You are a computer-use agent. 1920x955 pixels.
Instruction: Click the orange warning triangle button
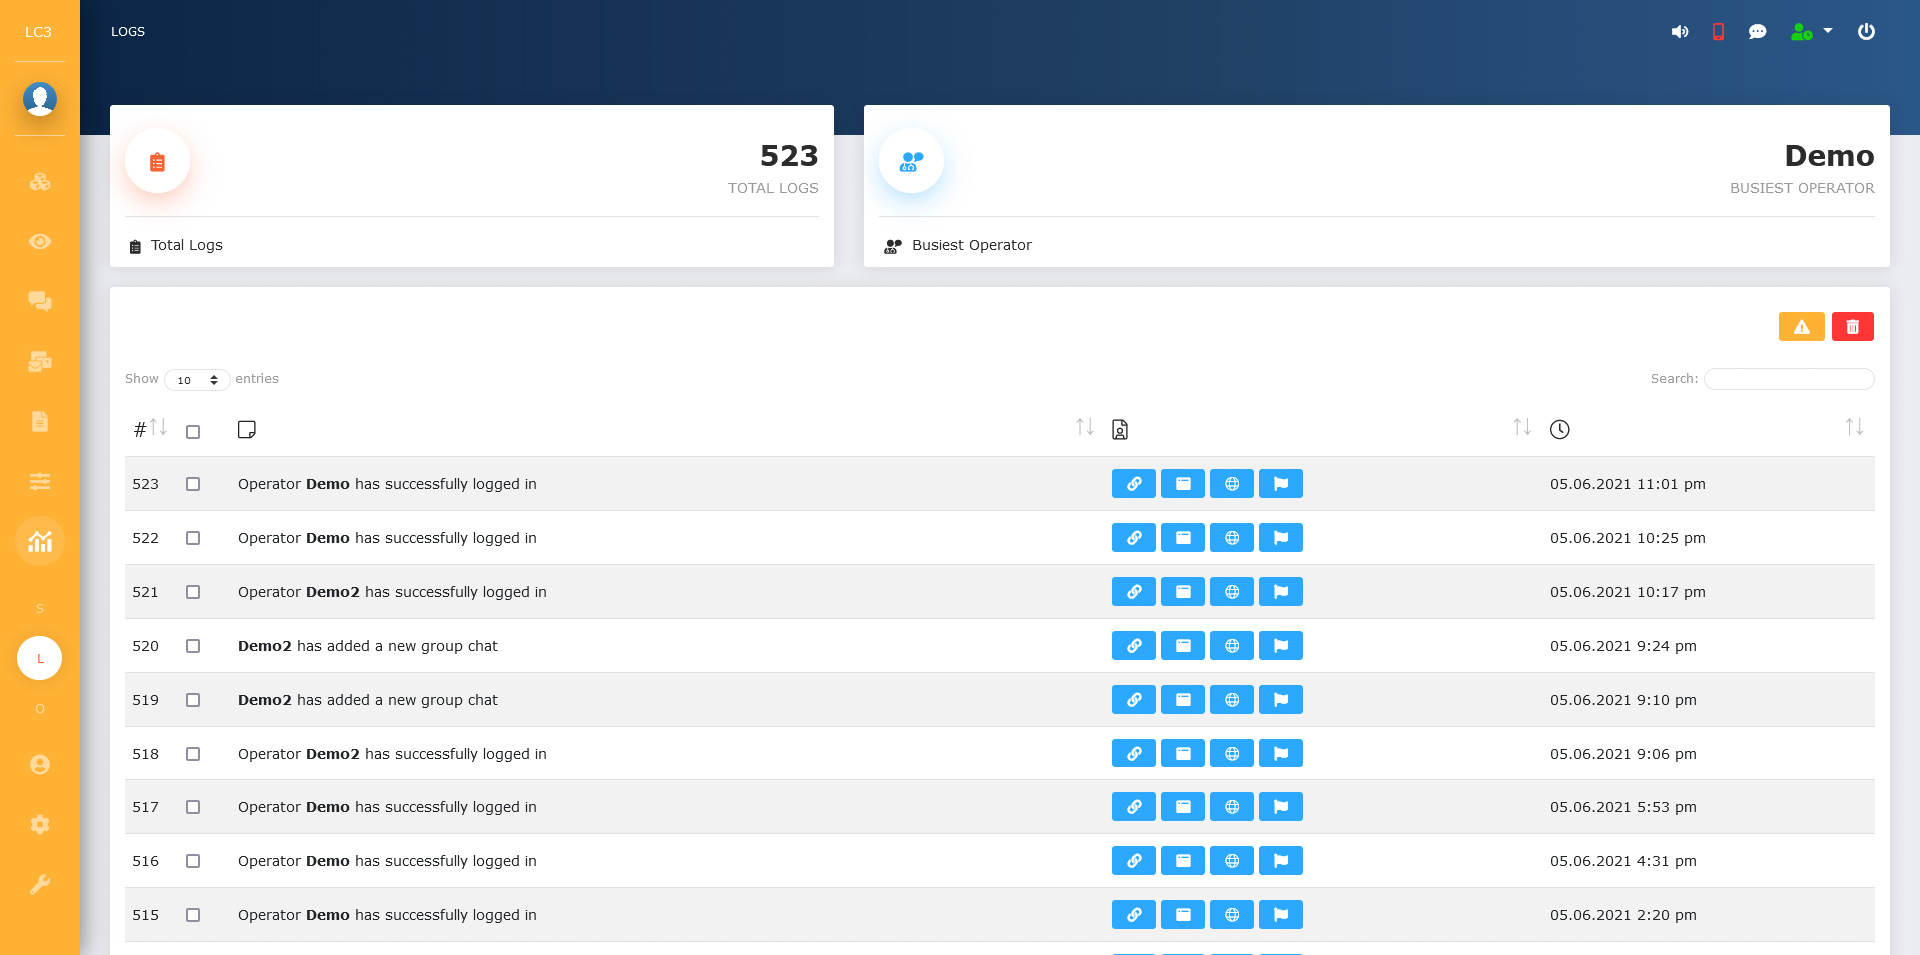1801,327
